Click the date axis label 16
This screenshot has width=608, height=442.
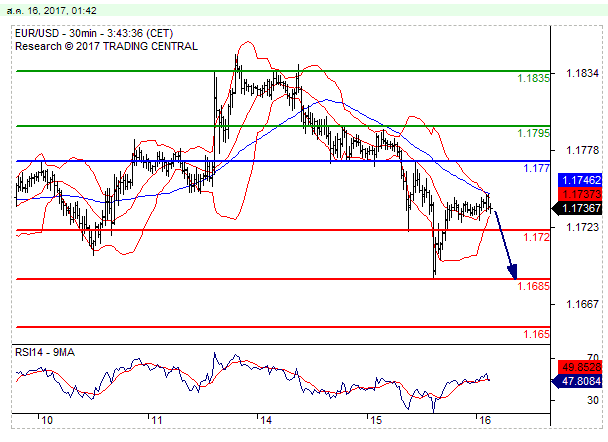[x=485, y=420]
